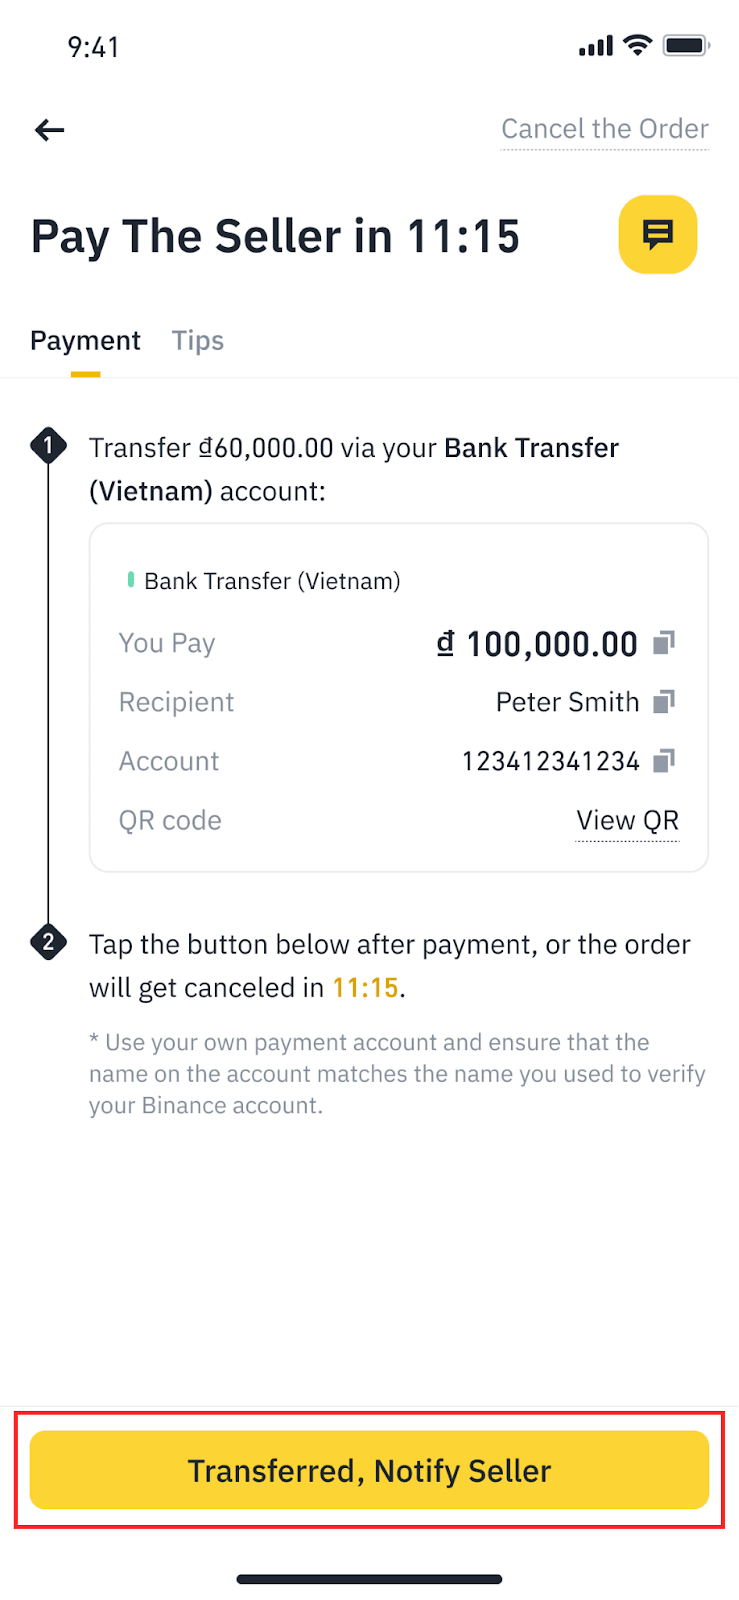Tap the orange 11:15 countdown text
739x1600 pixels.
tap(365, 988)
